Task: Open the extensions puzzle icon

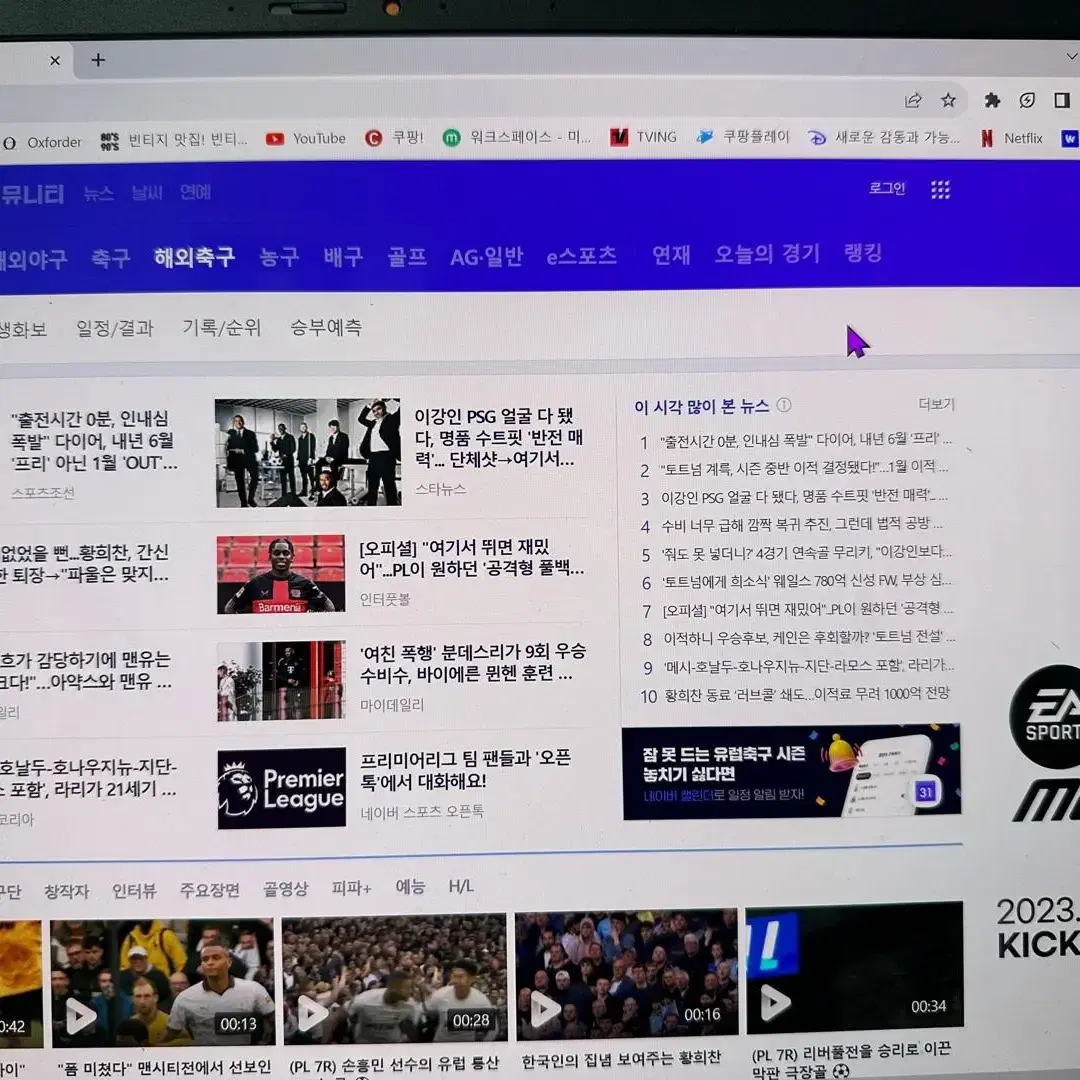Action: coord(992,101)
